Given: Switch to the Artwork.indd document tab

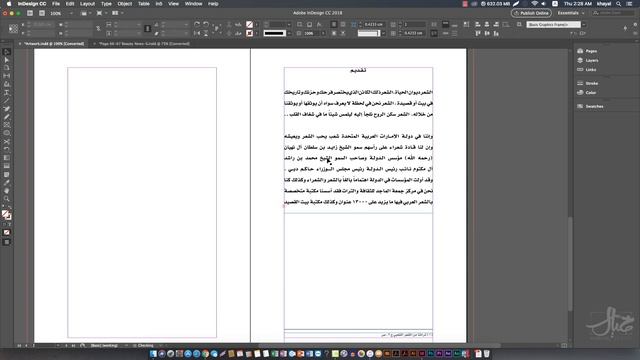Looking at the screenshot, I should (x=54, y=44).
